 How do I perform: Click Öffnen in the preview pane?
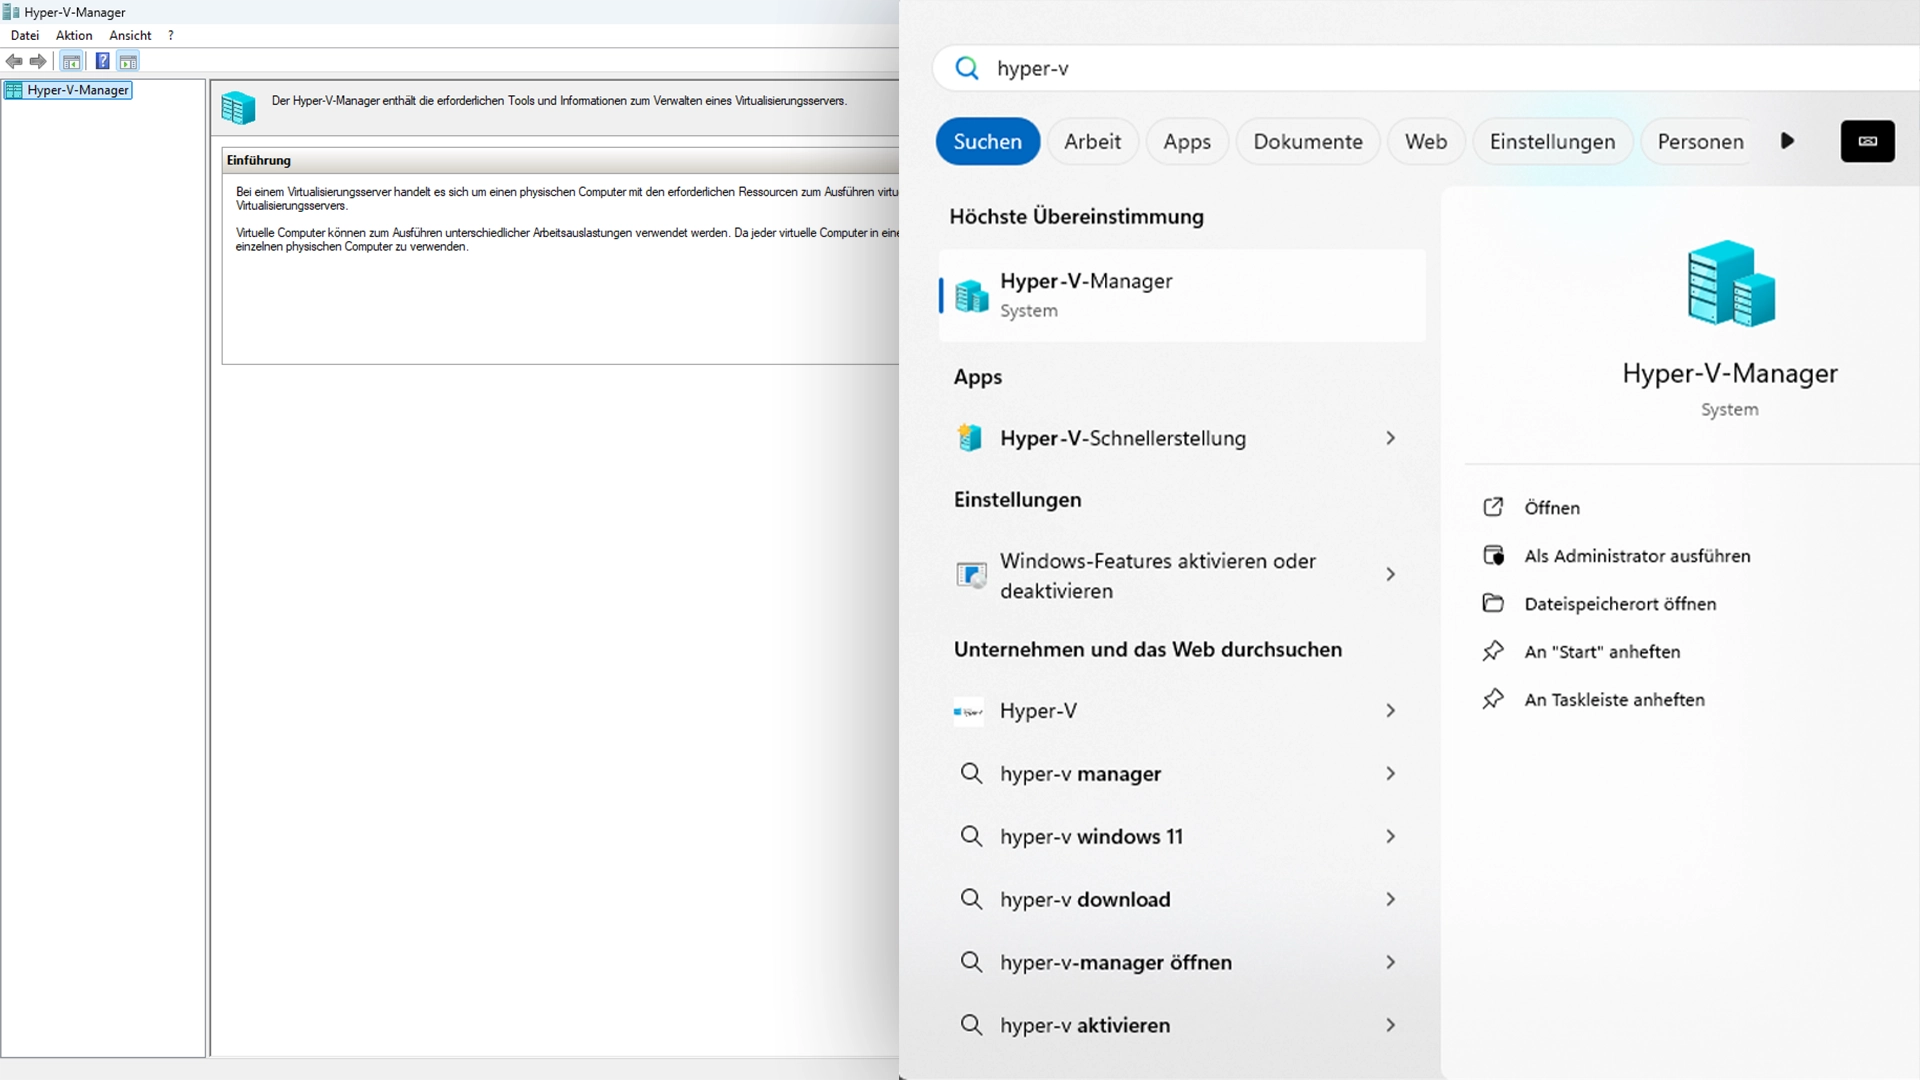click(1552, 508)
